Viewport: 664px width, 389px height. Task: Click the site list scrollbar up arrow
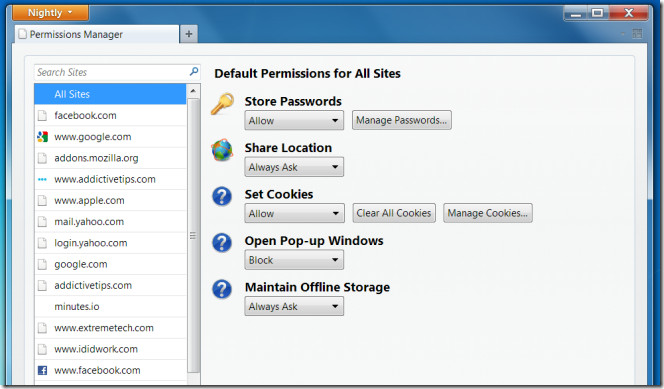[x=193, y=91]
